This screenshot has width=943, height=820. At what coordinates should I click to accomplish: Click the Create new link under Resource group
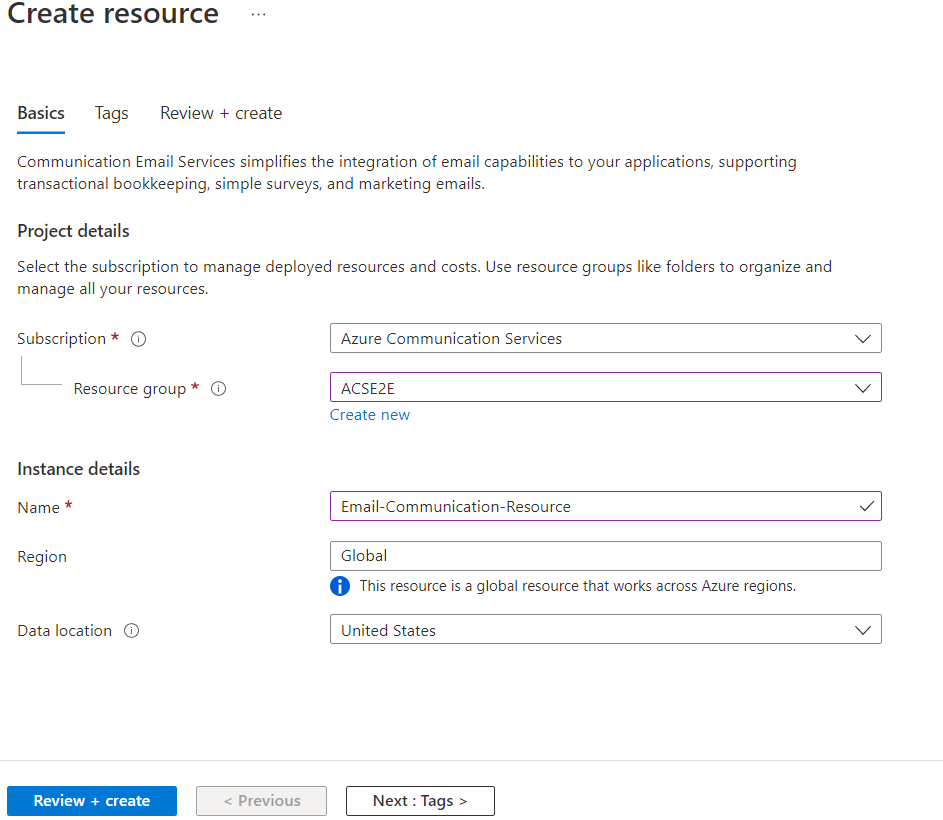(x=369, y=414)
